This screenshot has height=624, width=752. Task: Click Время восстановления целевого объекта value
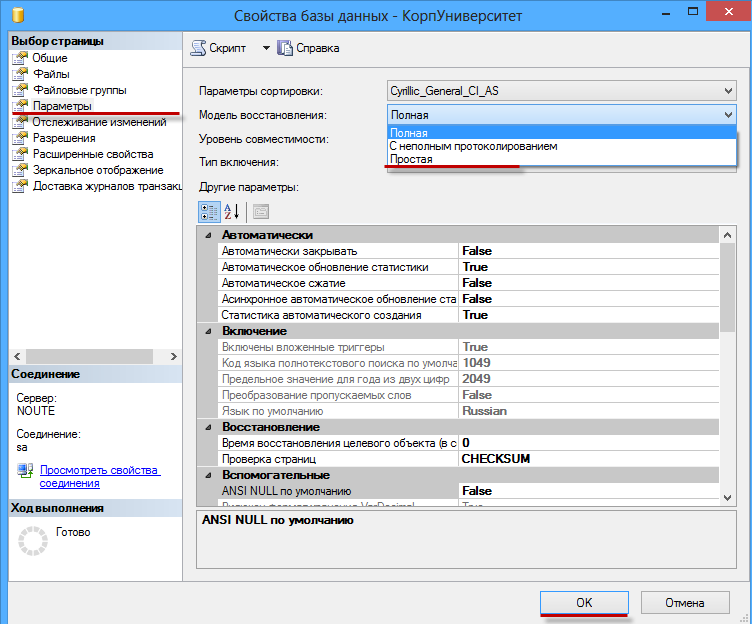click(x=588, y=443)
